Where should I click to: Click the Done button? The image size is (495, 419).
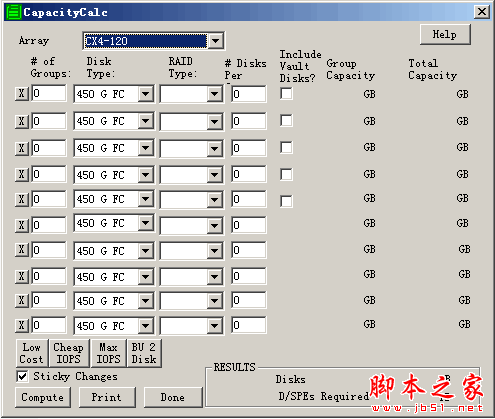(x=173, y=397)
